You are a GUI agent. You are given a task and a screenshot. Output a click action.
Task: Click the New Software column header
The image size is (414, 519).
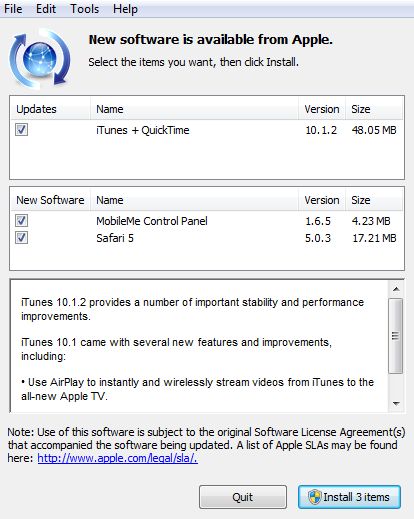[x=51, y=200]
